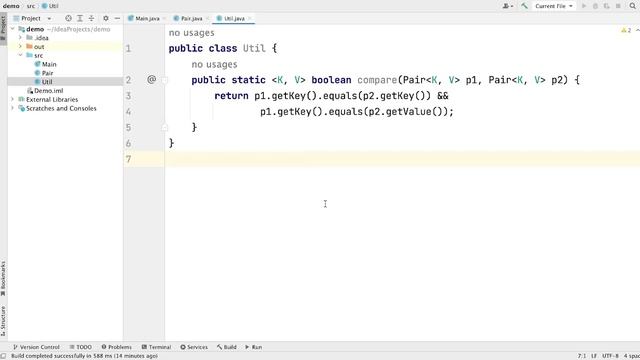Image resolution: width=640 pixels, height=360 pixels.
Task: Expand External Libraries node
Action: pyautogui.click(x=13, y=99)
